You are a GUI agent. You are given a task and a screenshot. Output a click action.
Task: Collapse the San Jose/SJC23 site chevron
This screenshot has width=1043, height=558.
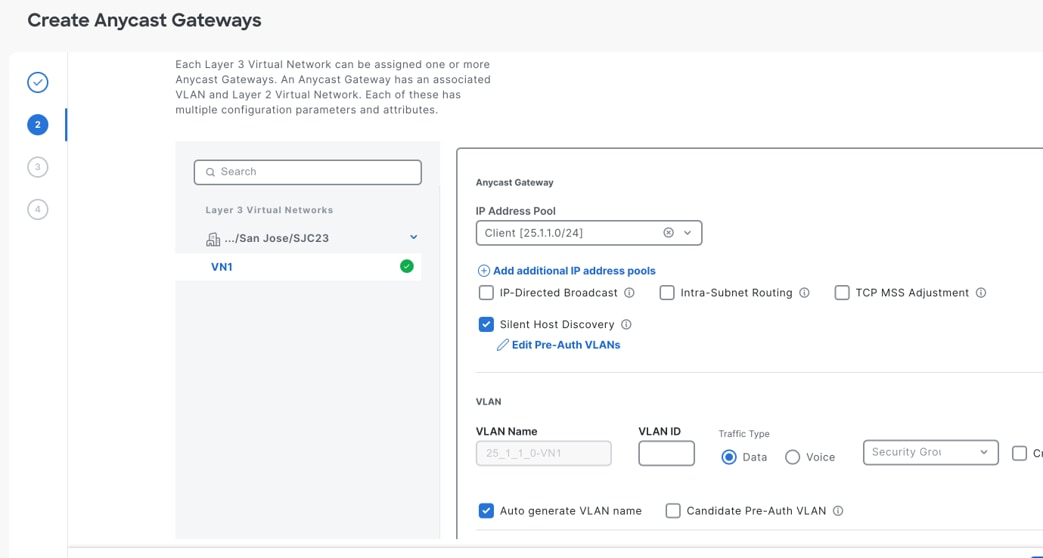pos(414,237)
